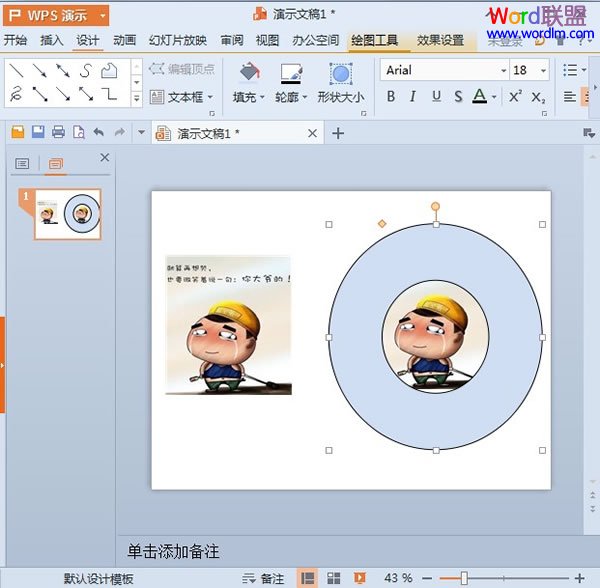The height and width of the screenshot is (588, 600).
Task: Click the yellow diamond adjustment handle on donut
Action: [382, 223]
